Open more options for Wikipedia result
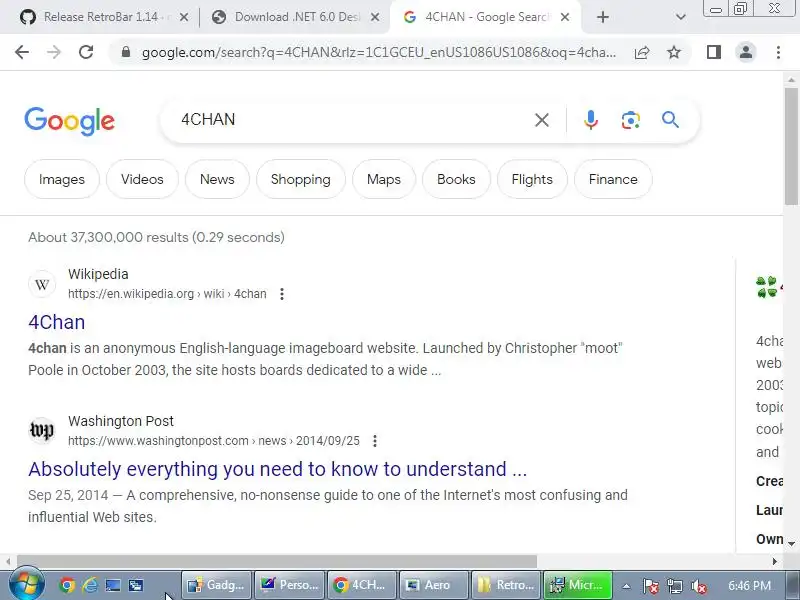 point(282,294)
